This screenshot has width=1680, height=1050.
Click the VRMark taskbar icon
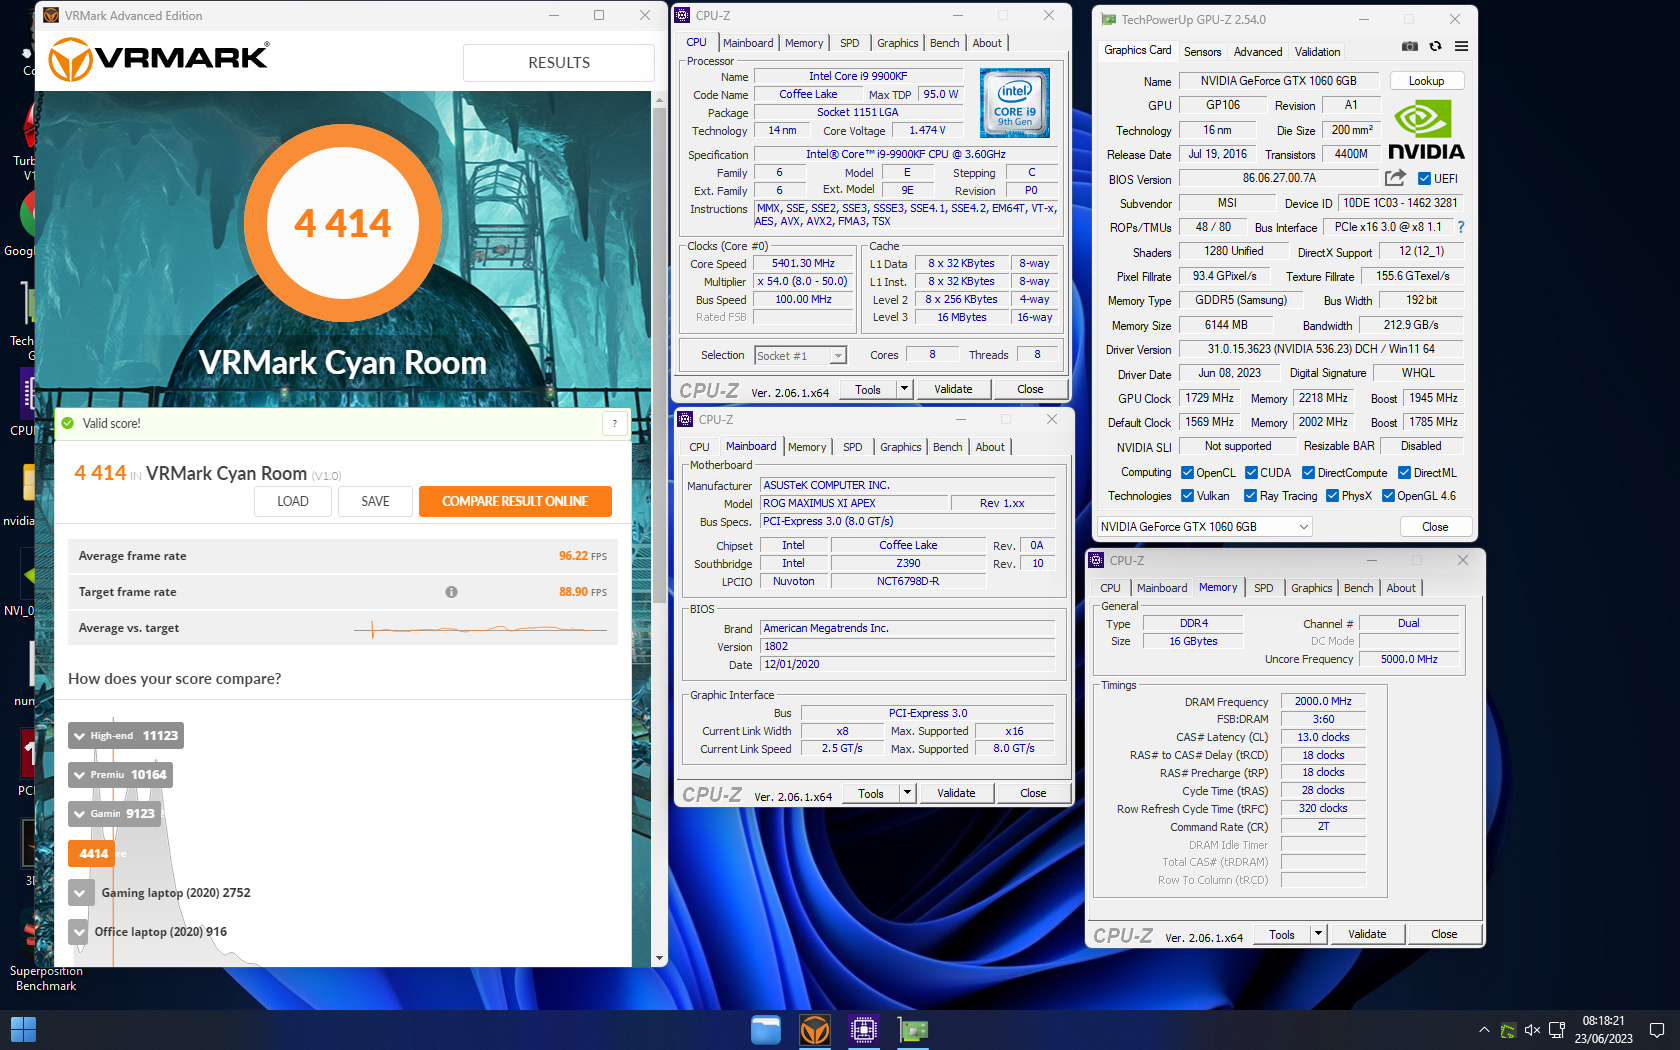click(x=815, y=1029)
